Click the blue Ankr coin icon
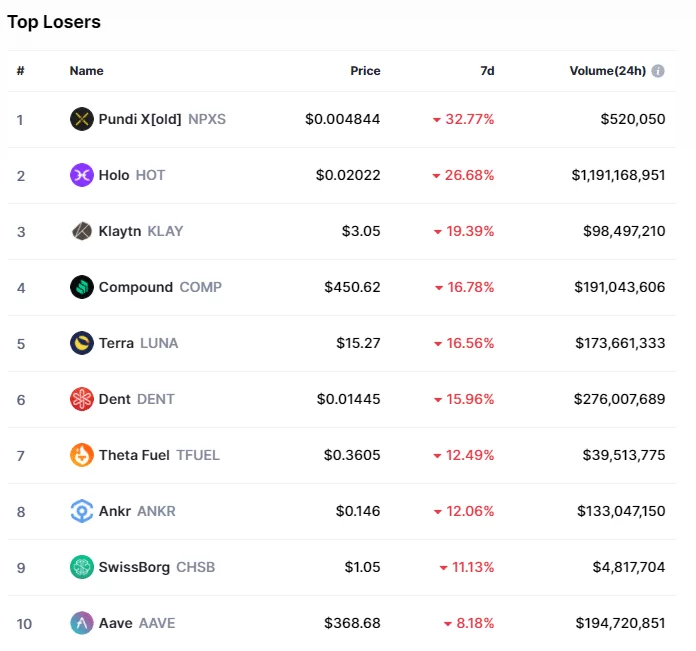 82,512
